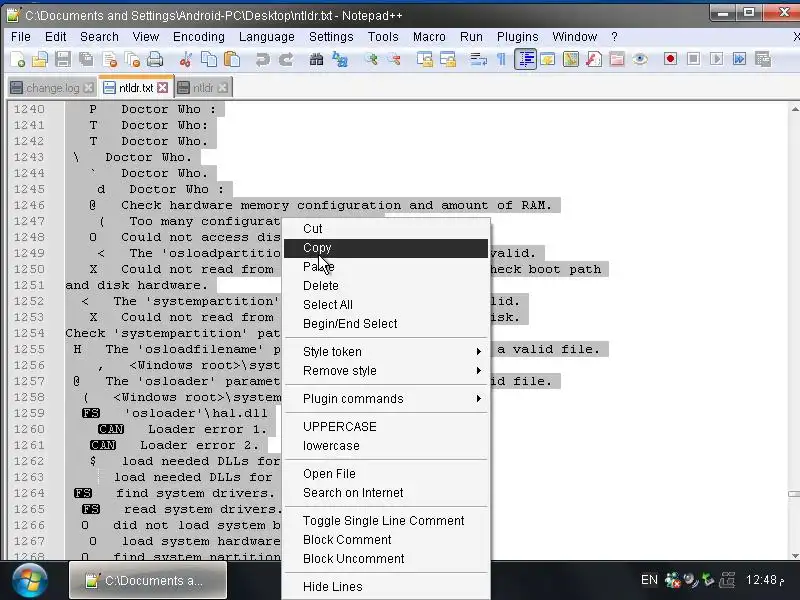Viewport: 800px width, 600px height.
Task: Click the Cut scissors toolbar icon
Action: click(x=185, y=60)
